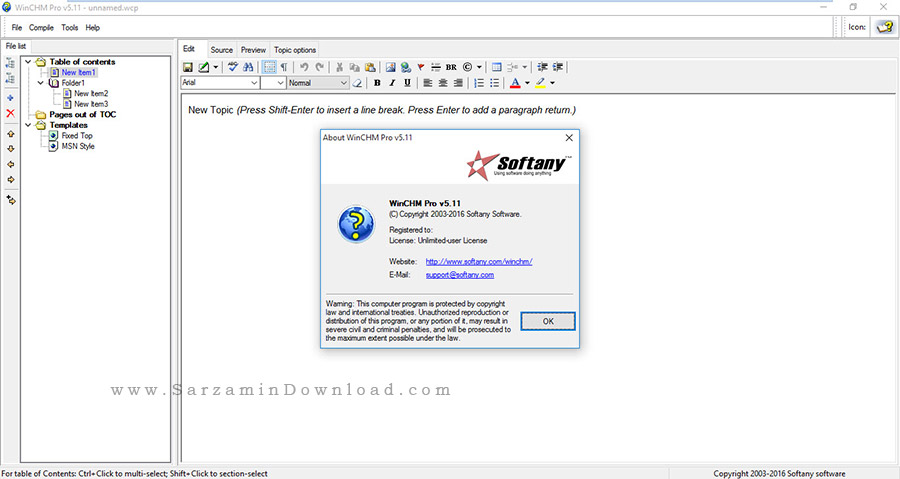Click the Cut scissors icon
Screen dimensions: 900x479
pyautogui.click(x=339, y=67)
